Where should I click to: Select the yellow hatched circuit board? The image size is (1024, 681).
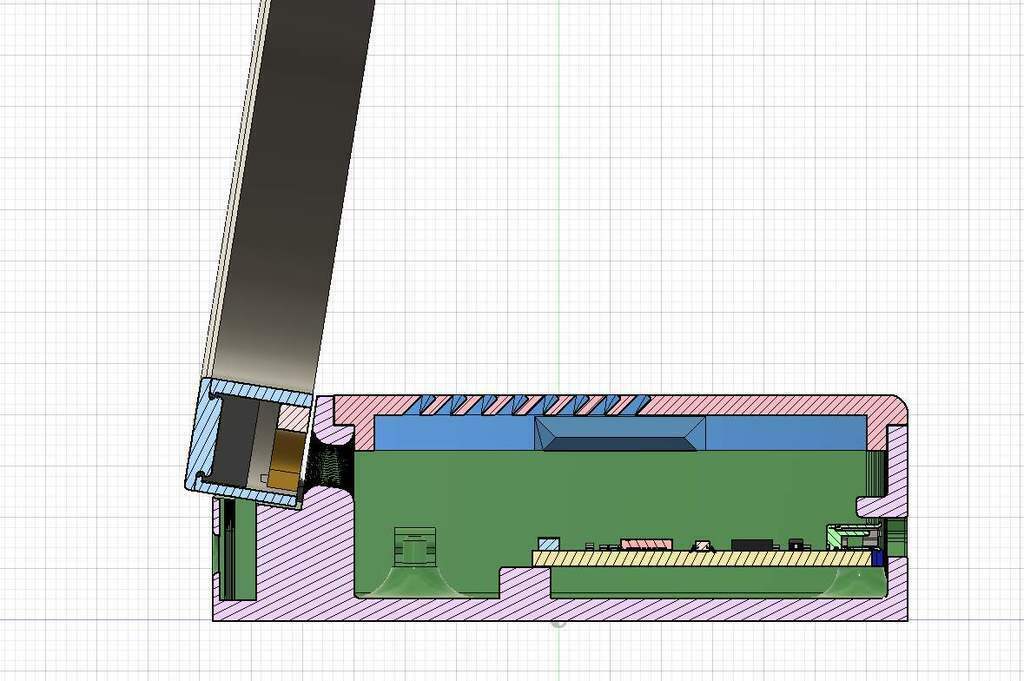click(x=702, y=558)
